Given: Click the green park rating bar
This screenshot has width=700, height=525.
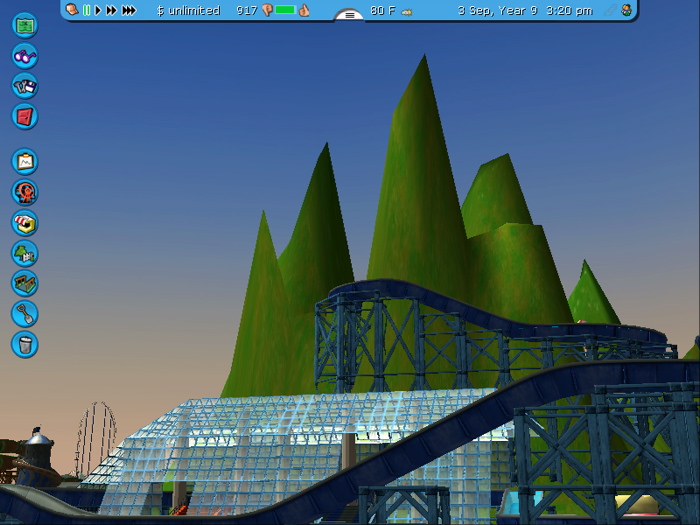Looking at the screenshot, I should click(285, 10).
